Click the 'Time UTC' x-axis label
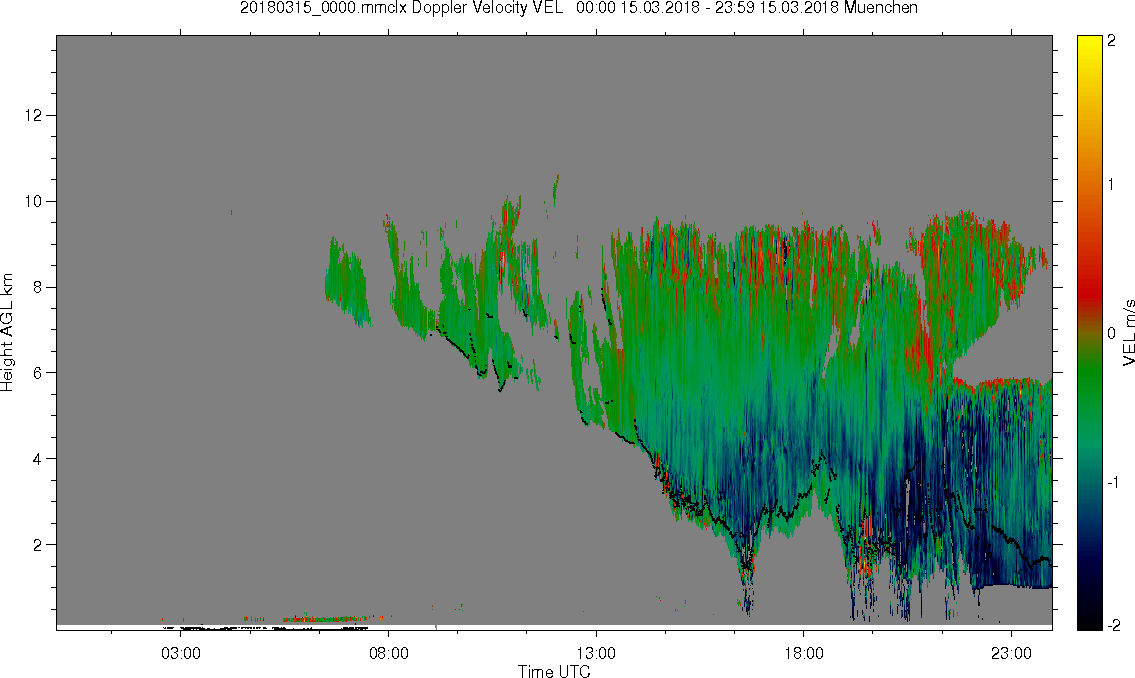The image size is (1135, 678). point(554,671)
